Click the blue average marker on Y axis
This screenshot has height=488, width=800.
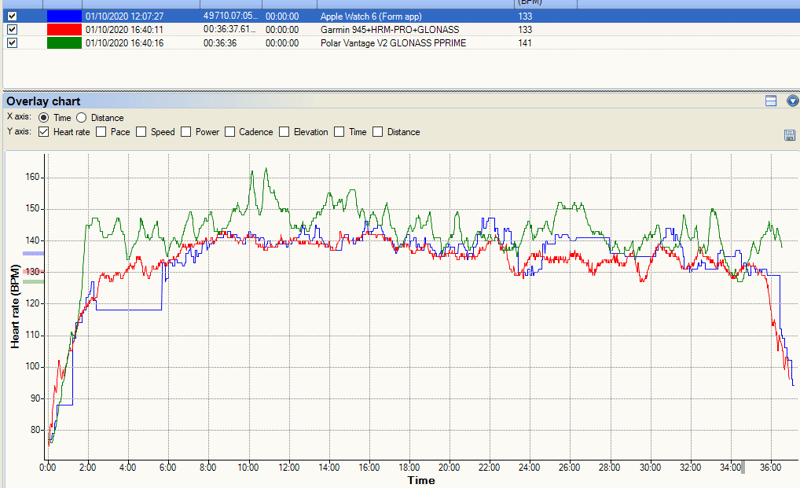coord(34,253)
